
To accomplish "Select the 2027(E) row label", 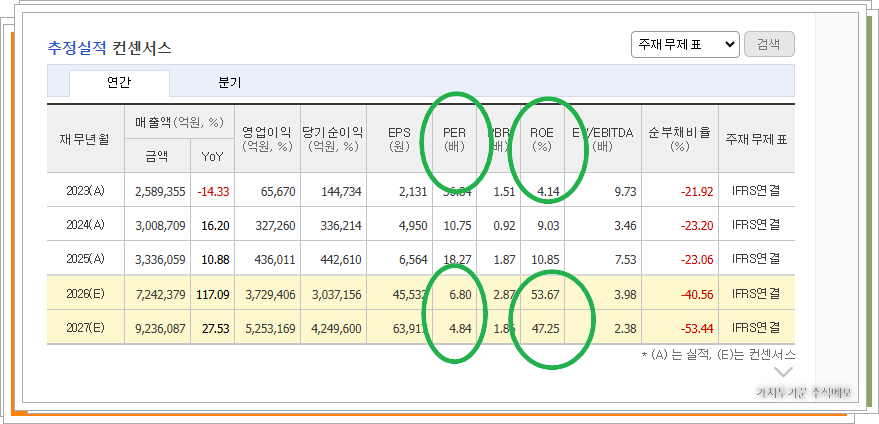I will coord(85,328).
